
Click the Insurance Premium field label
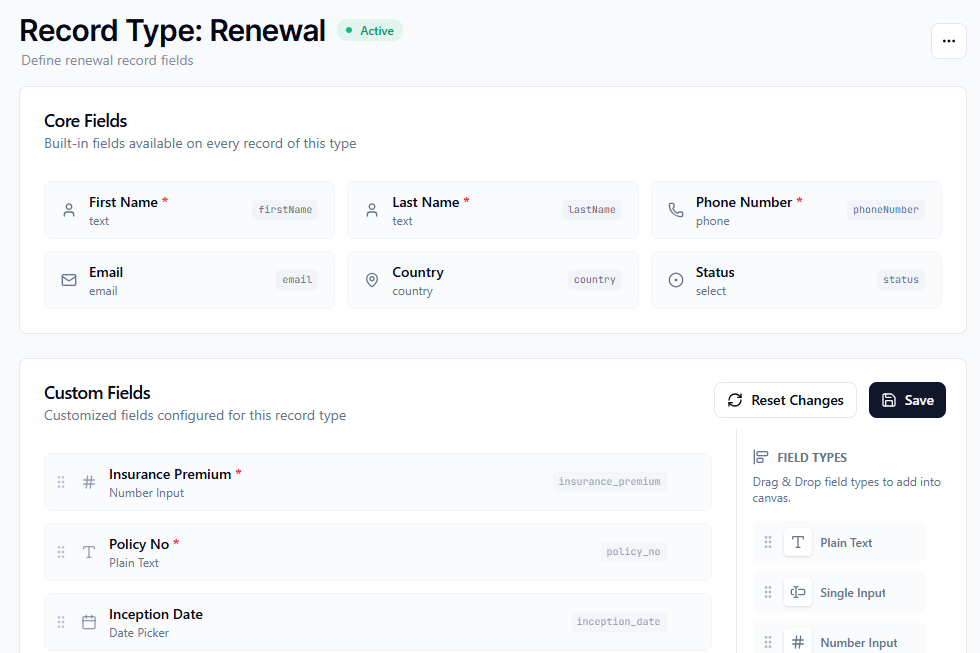tap(170, 474)
